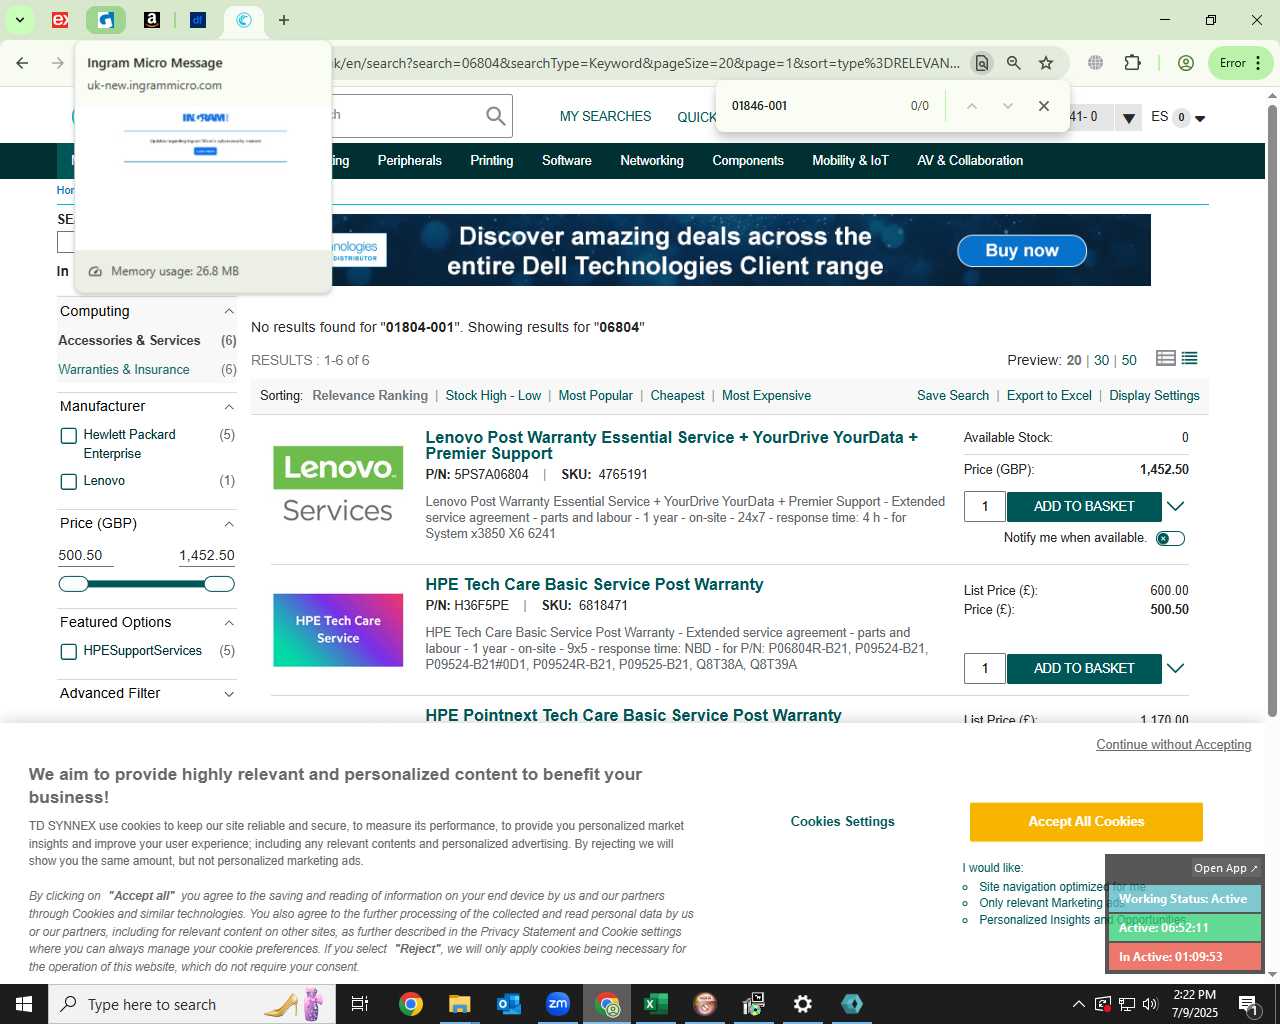Sort by Stock High - Low
Viewport: 1280px width, 1024px height.
pos(493,396)
